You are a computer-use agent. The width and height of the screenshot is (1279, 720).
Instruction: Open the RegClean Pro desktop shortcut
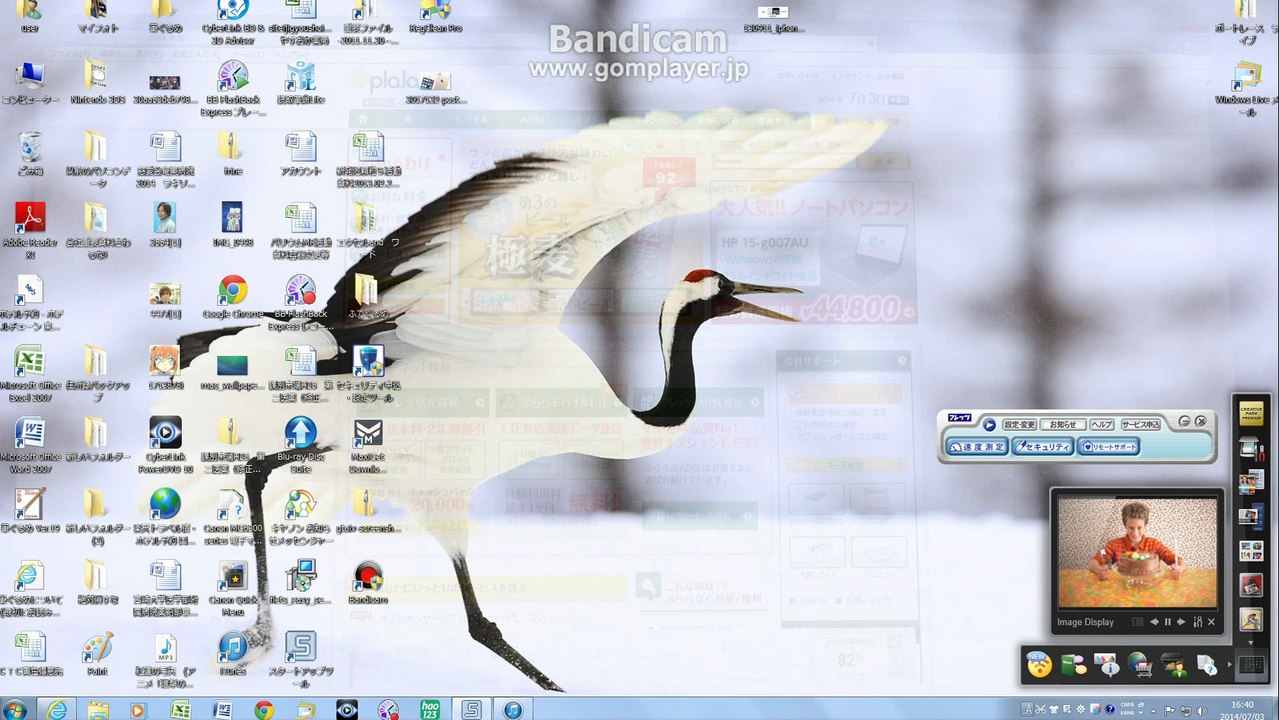tap(435, 16)
